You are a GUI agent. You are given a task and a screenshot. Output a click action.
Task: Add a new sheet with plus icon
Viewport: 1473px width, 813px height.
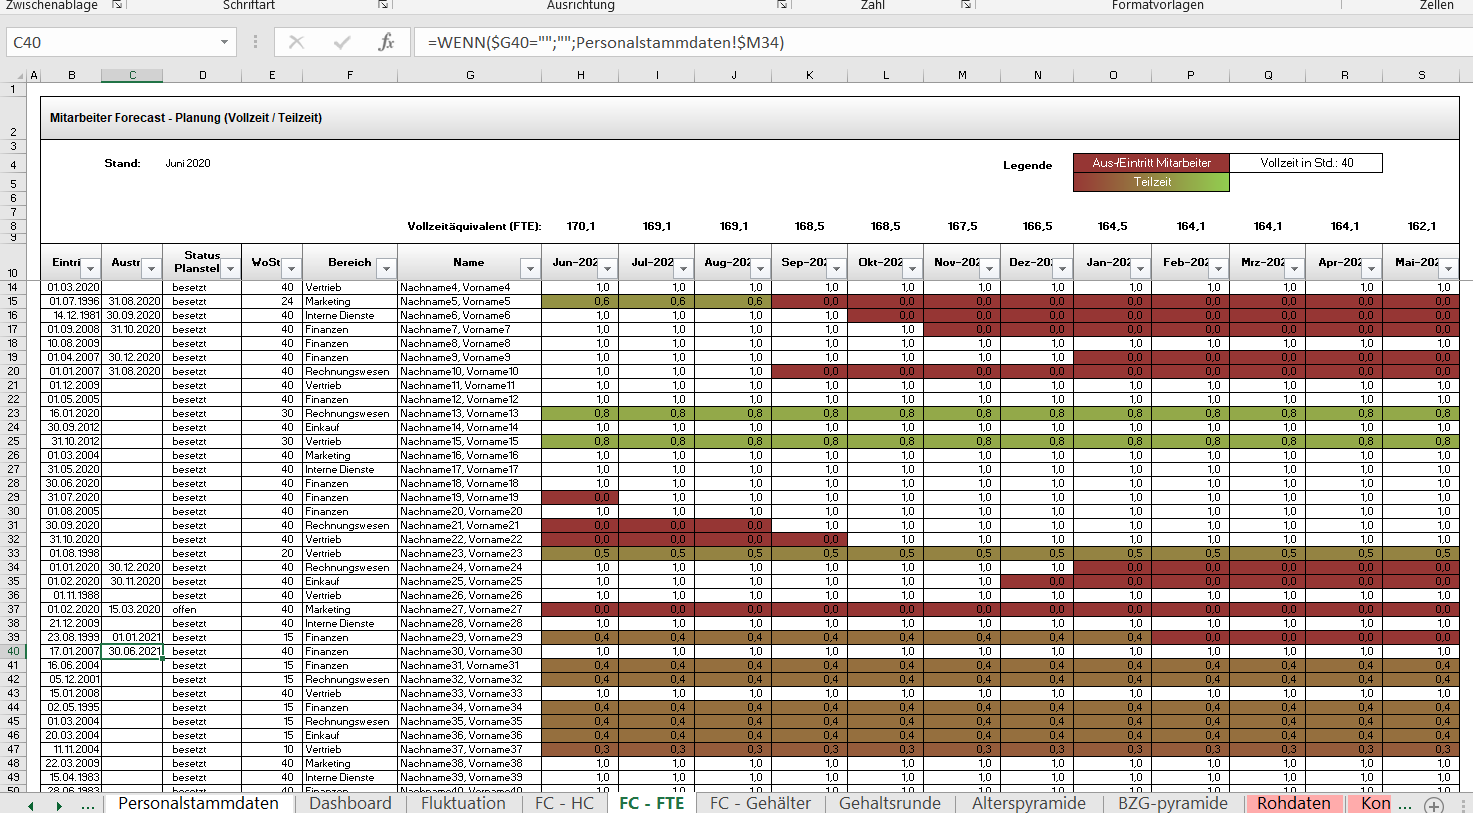(1434, 804)
